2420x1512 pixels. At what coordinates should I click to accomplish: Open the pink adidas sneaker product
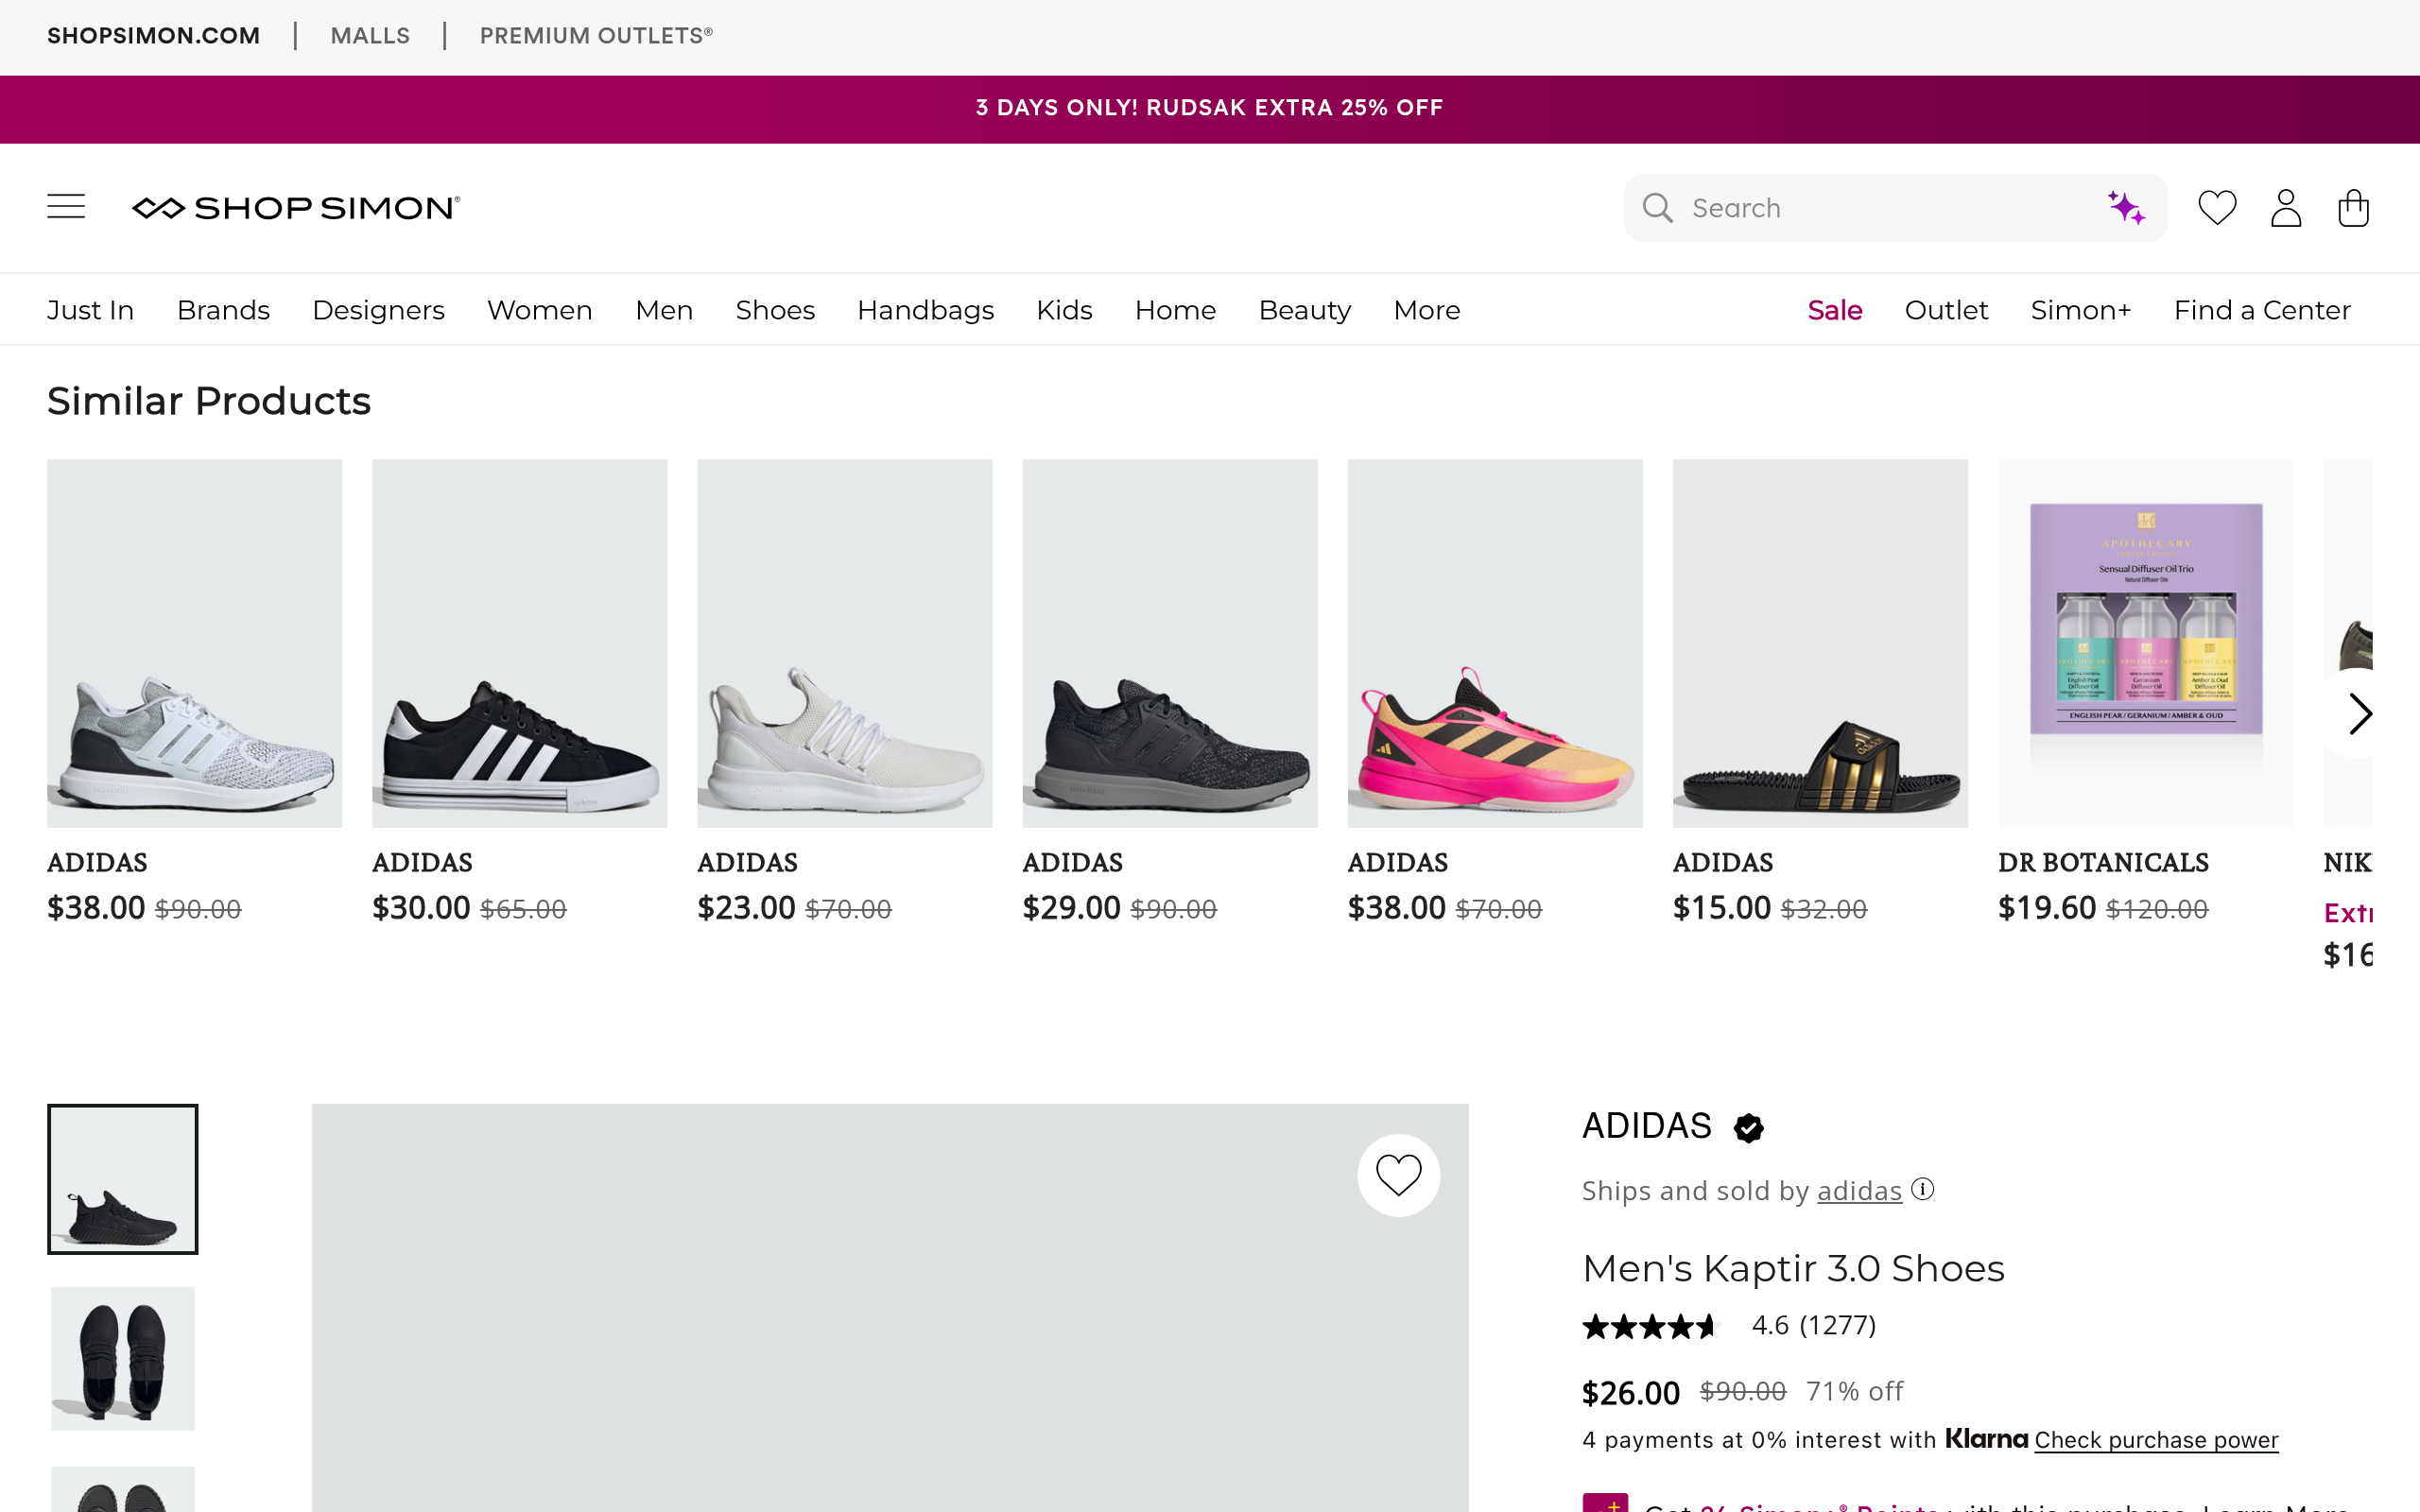click(x=1494, y=644)
